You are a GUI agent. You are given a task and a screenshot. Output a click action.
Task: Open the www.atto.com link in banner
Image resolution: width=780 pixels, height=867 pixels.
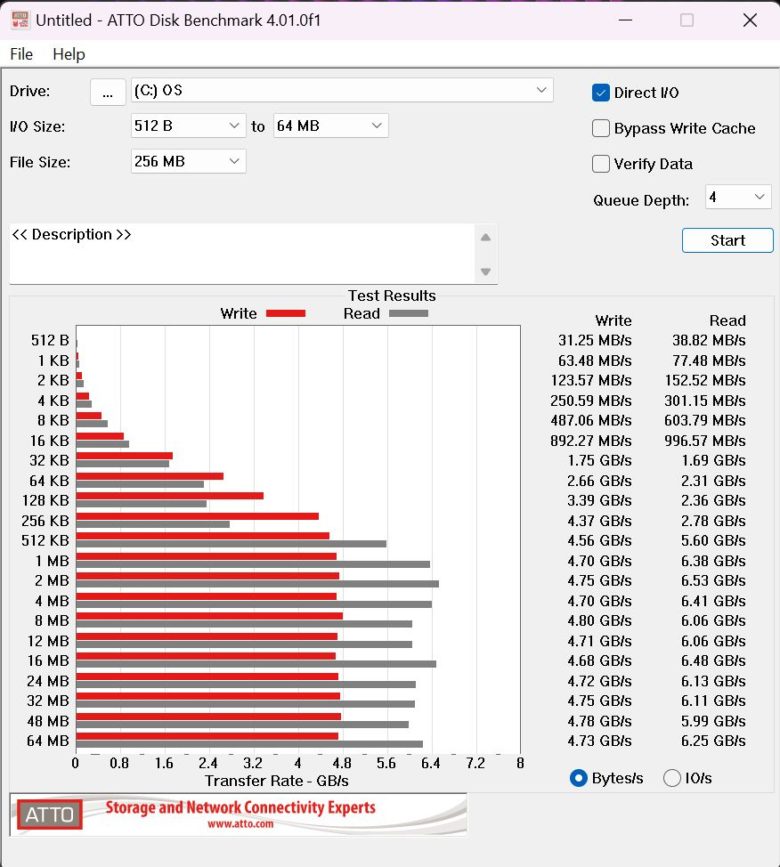pyautogui.click(x=240, y=824)
